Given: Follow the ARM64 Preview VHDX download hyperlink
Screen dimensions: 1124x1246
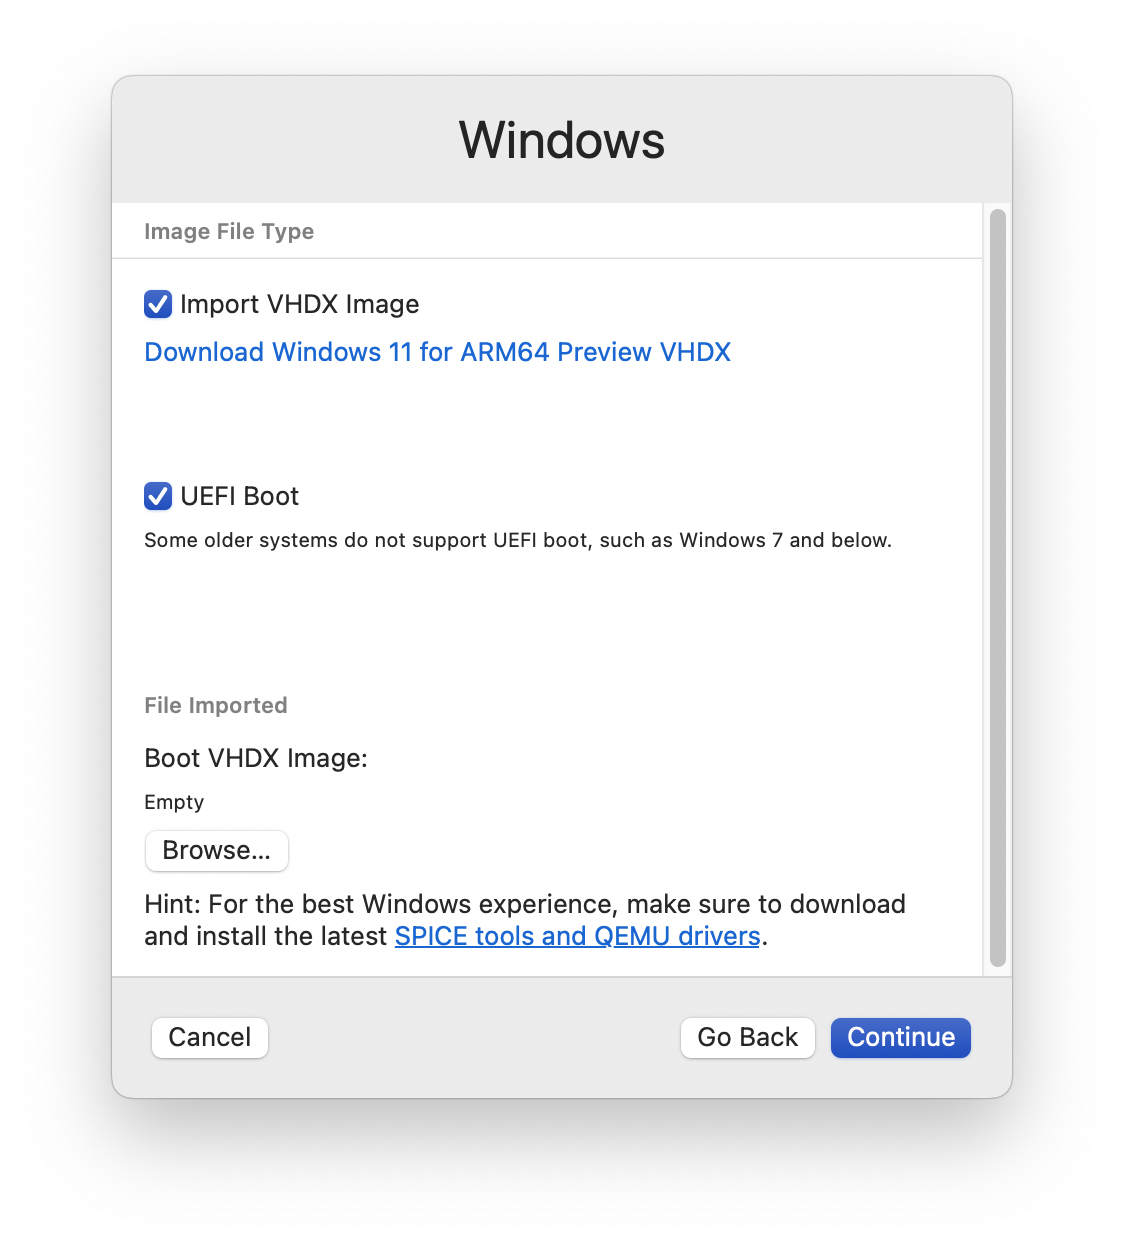Looking at the screenshot, I should coord(437,352).
